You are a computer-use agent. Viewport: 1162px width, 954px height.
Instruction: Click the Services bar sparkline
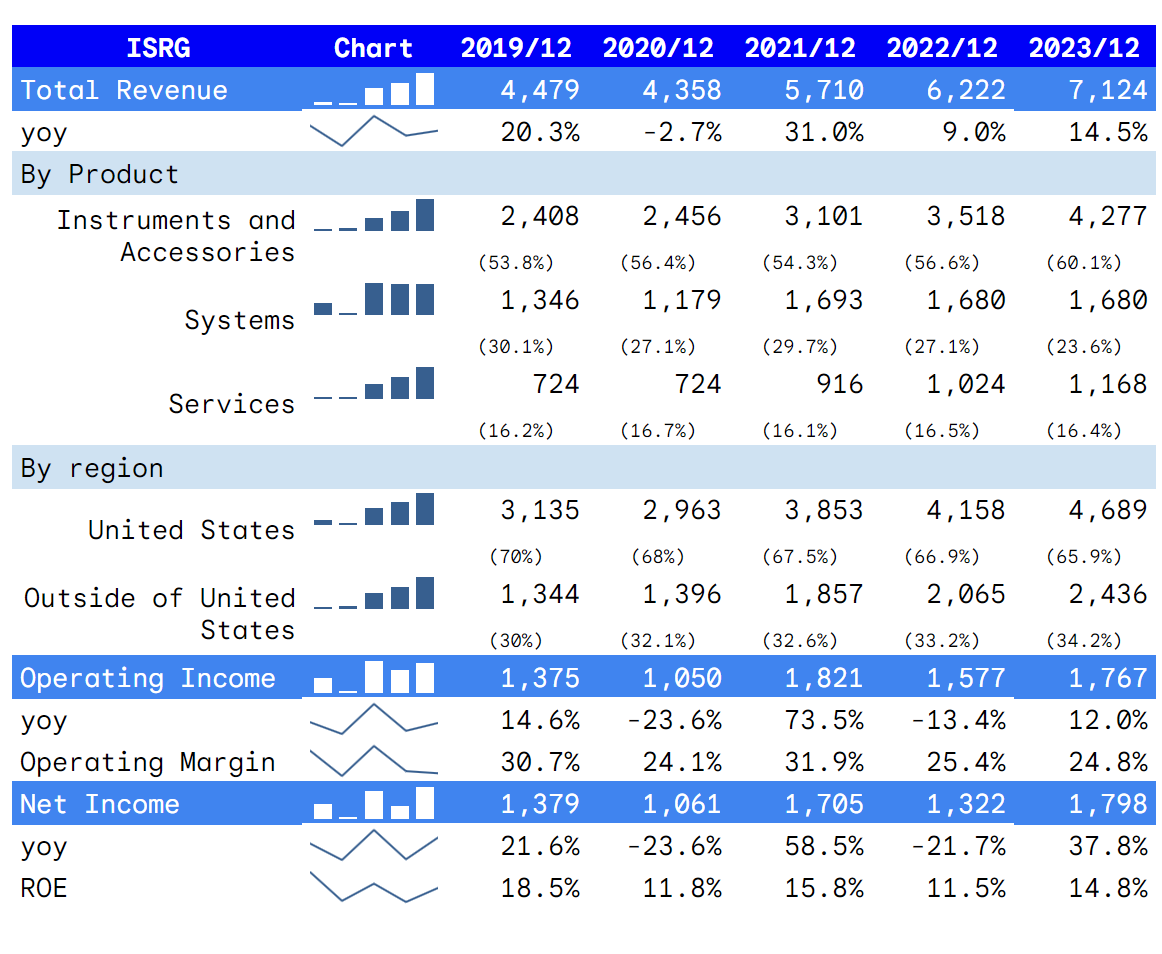click(374, 383)
